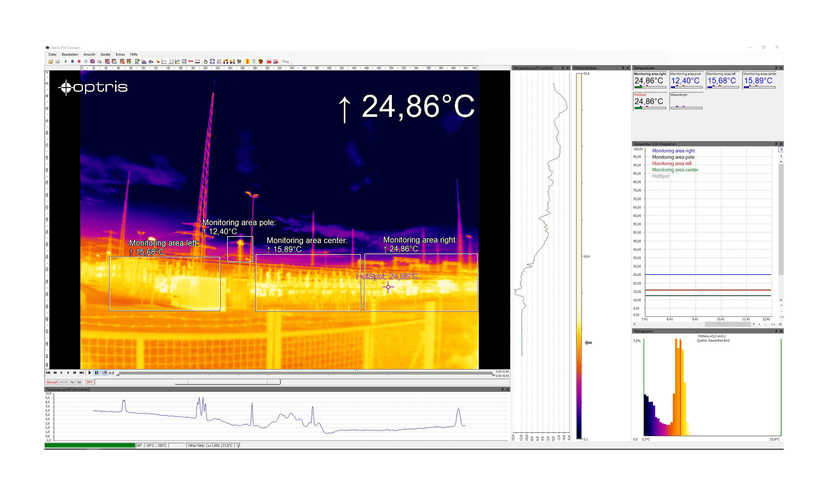Open the Datei menu

(x=52, y=54)
